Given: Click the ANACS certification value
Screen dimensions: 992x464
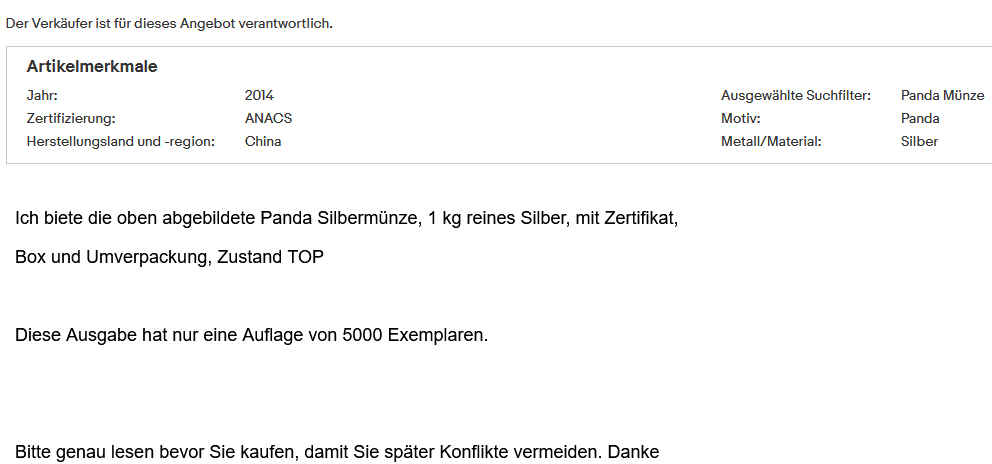Looking at the screenshot, I should [x=268, y=119].
